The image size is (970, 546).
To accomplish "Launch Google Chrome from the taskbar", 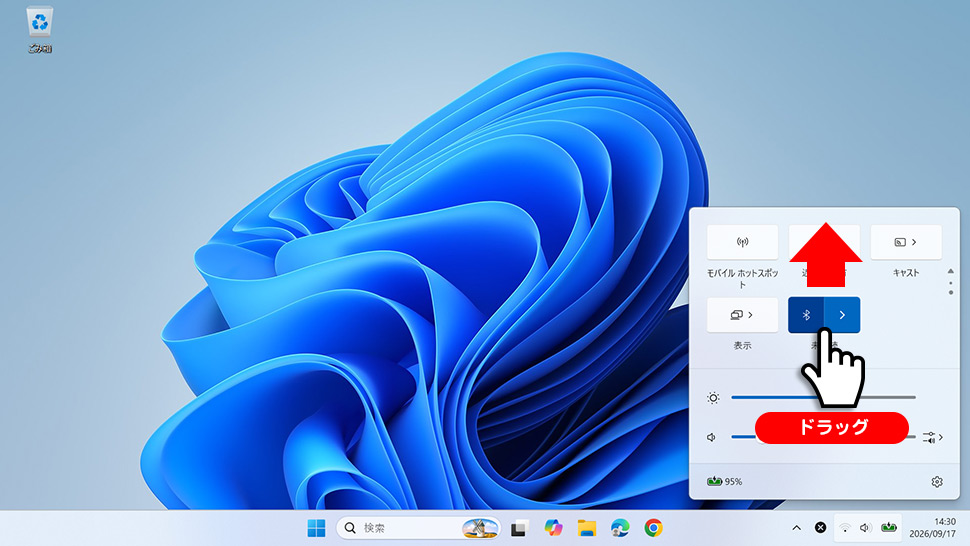I will tap(653, 528).
